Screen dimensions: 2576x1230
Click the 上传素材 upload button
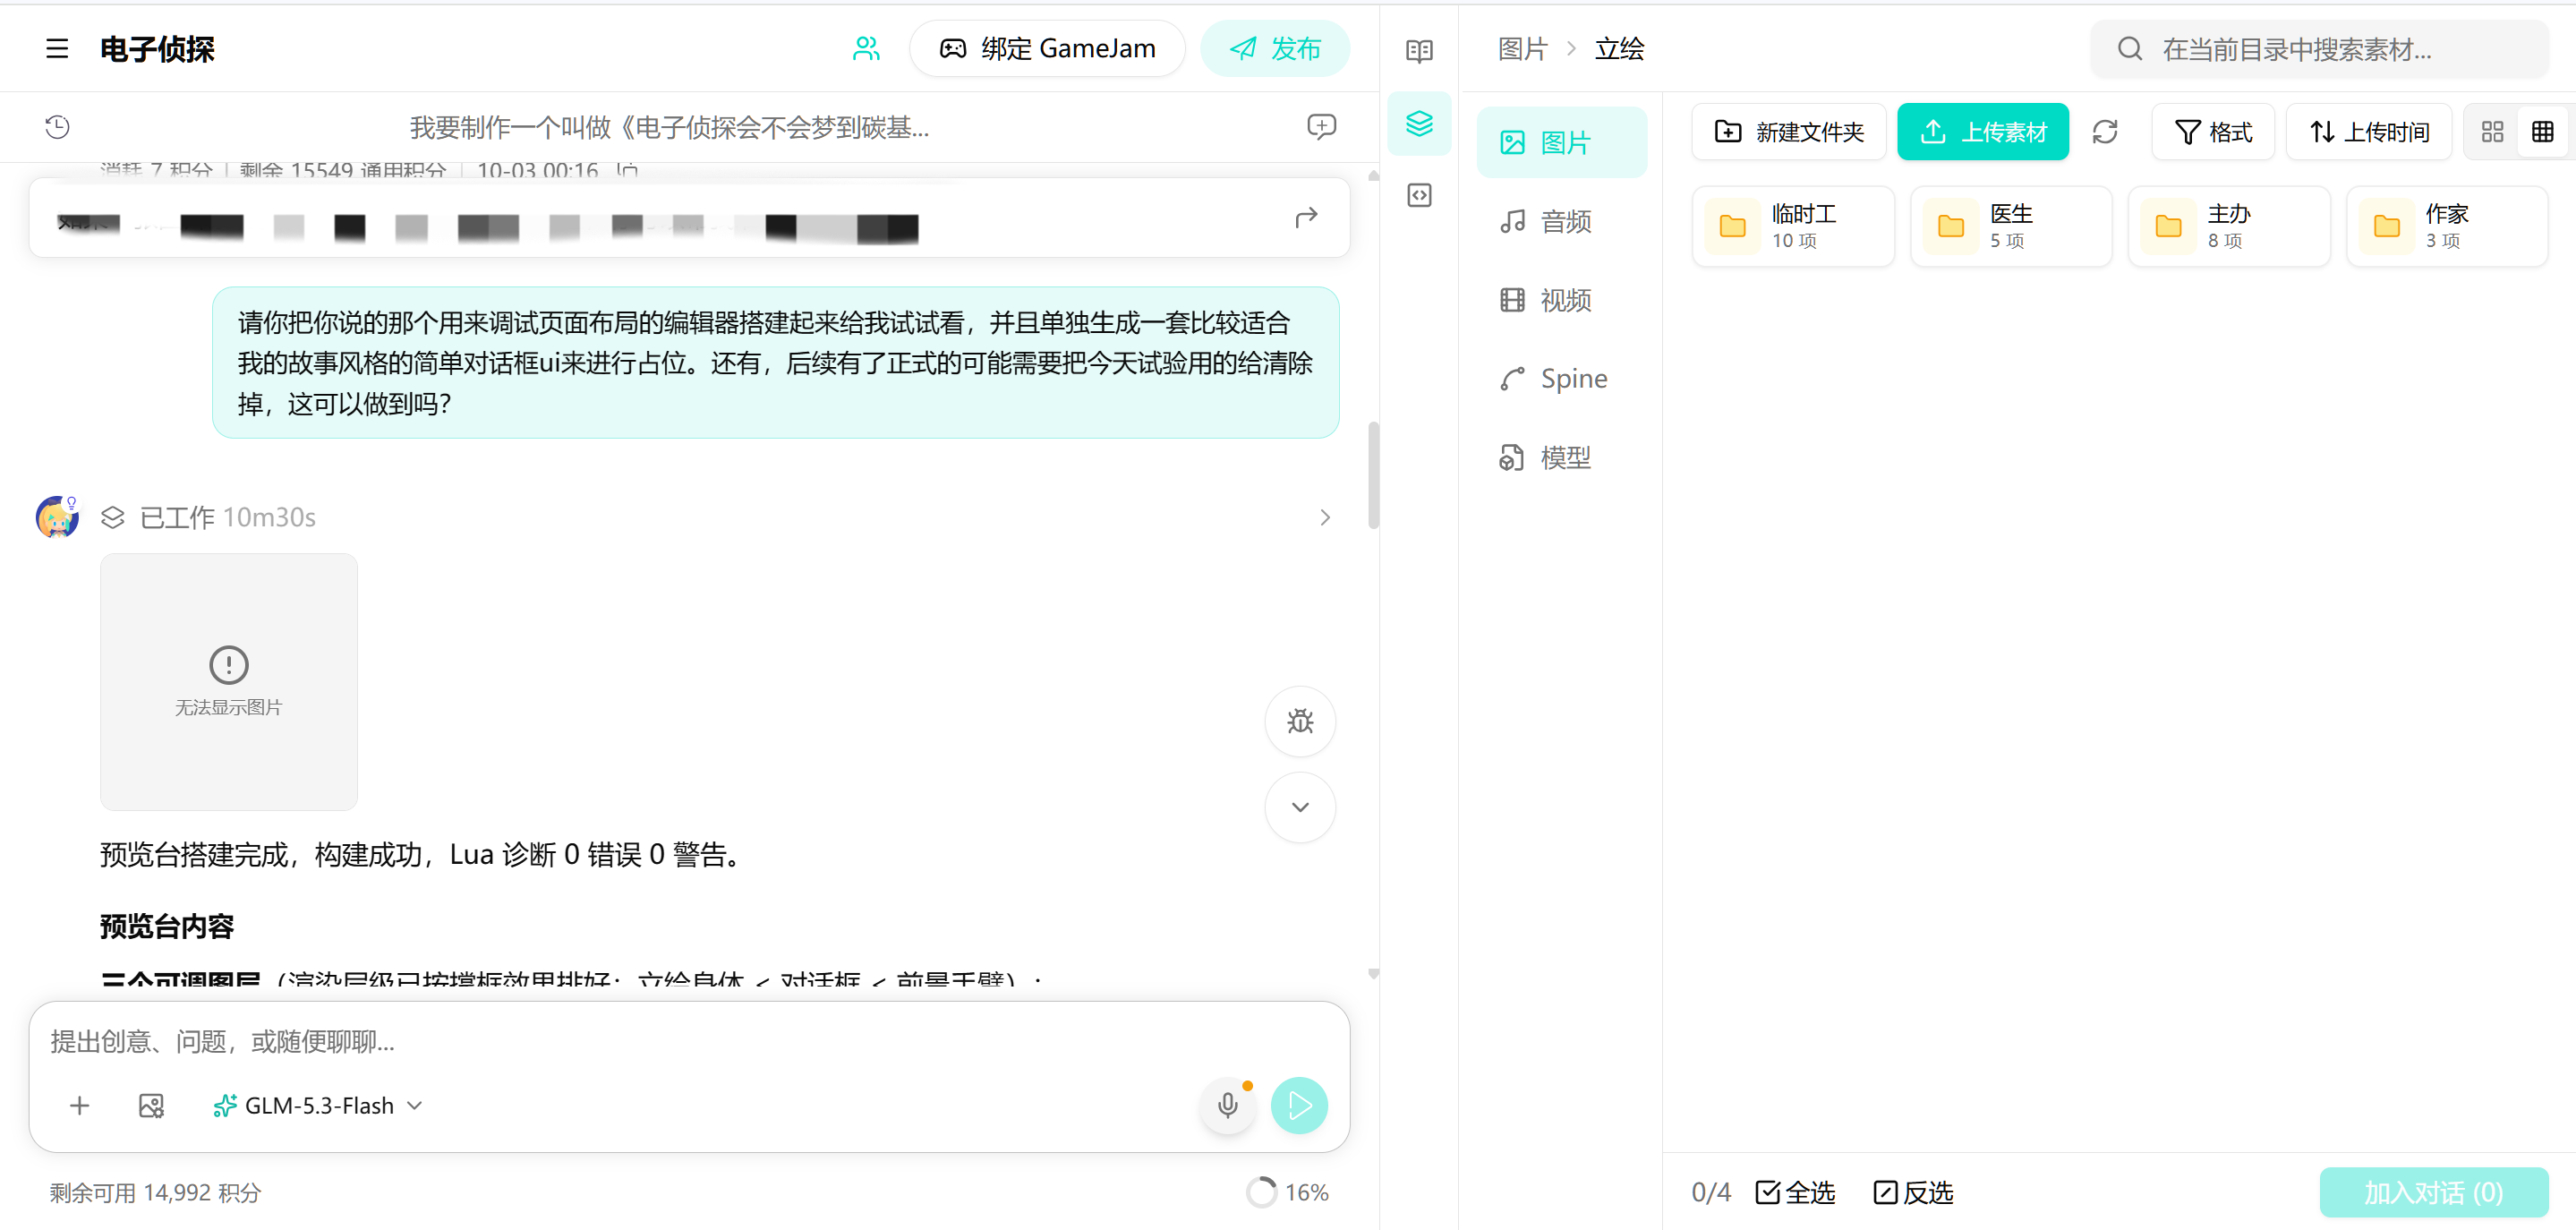(1982, 131)
